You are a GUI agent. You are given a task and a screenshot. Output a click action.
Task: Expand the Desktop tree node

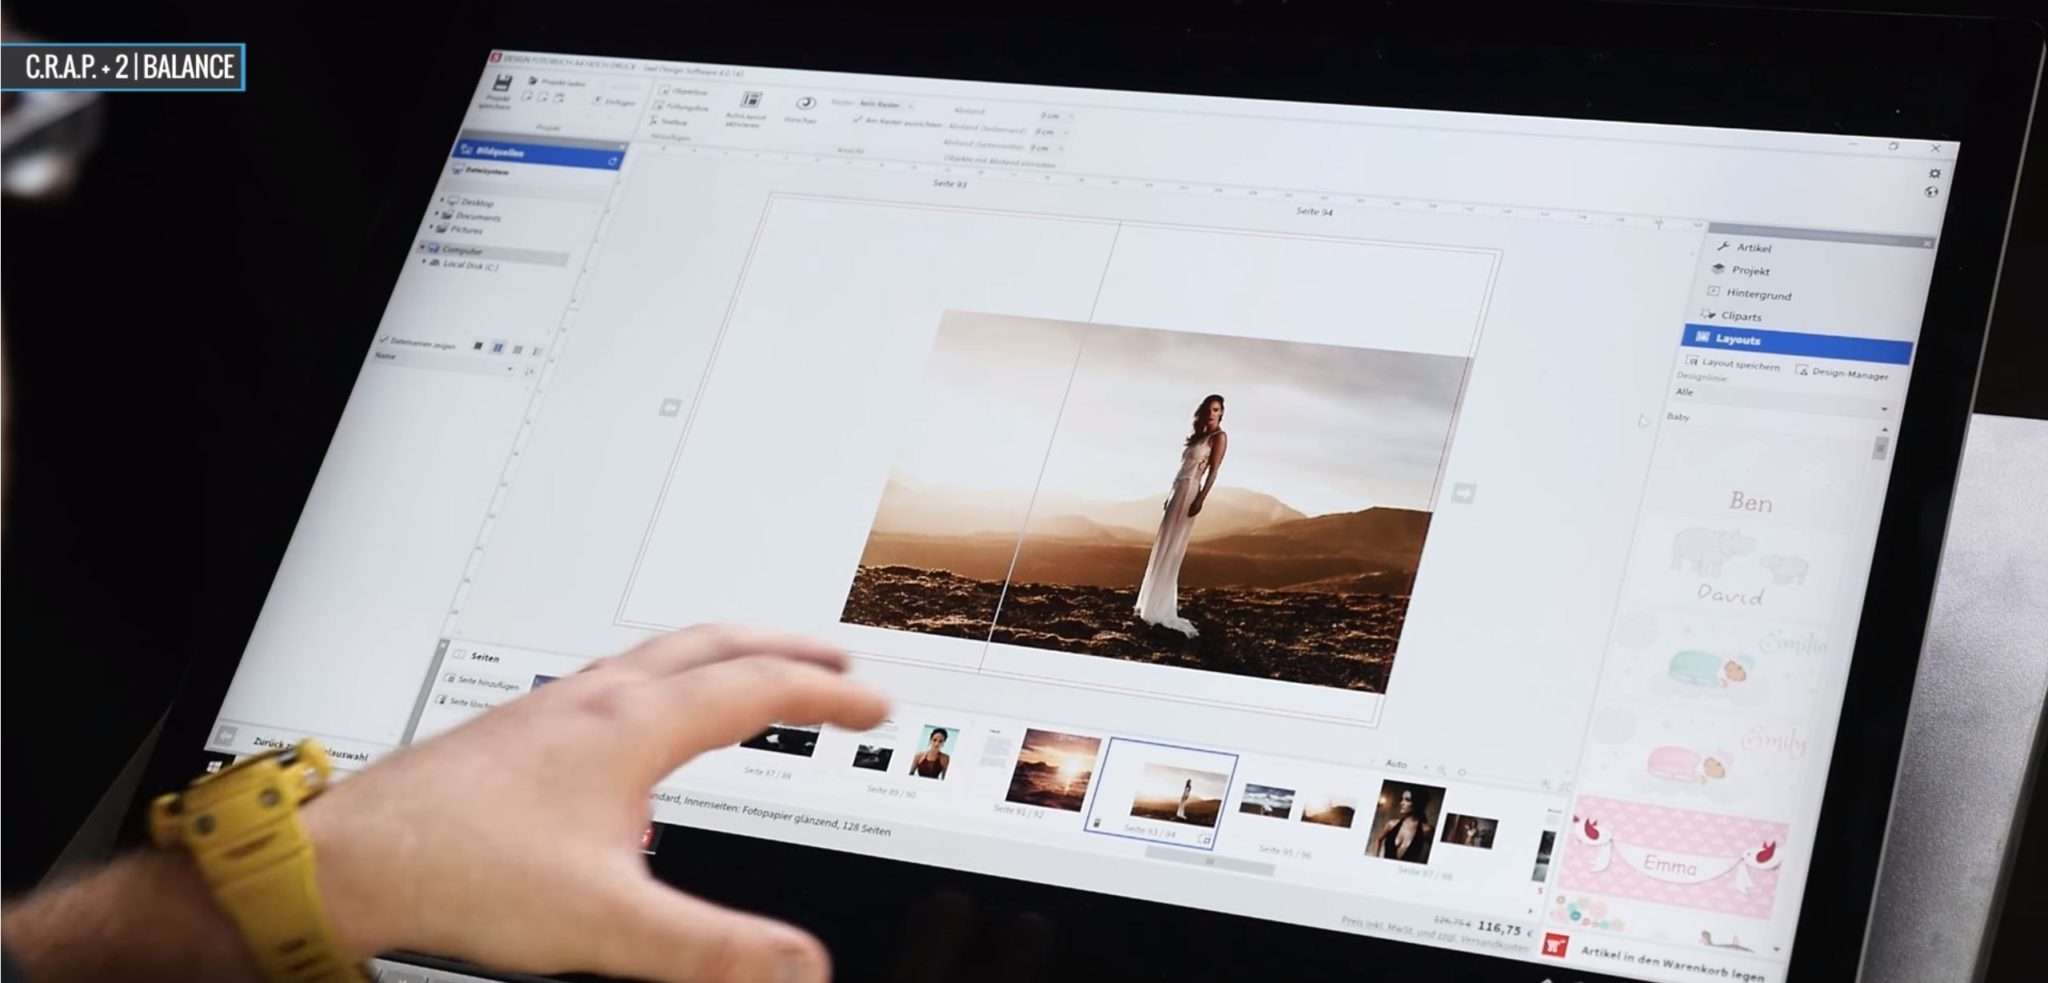tap(442, 200)
